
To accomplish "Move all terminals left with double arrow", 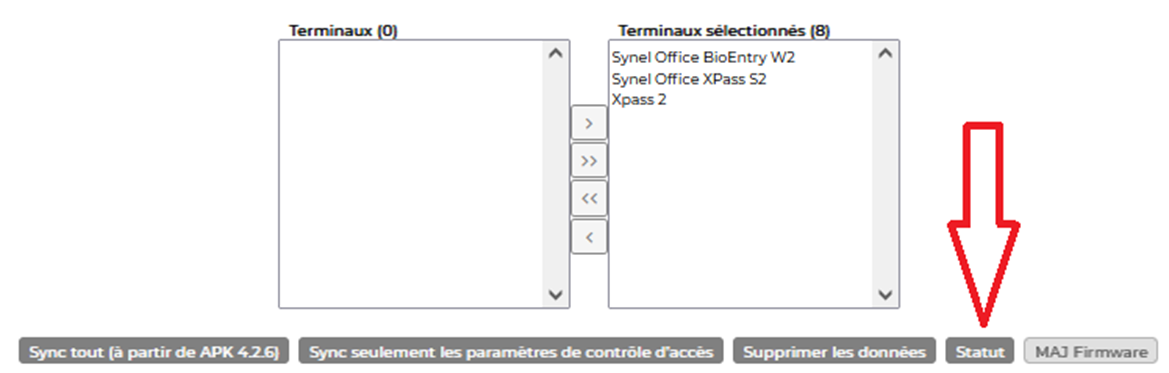I will pos(589,199).
